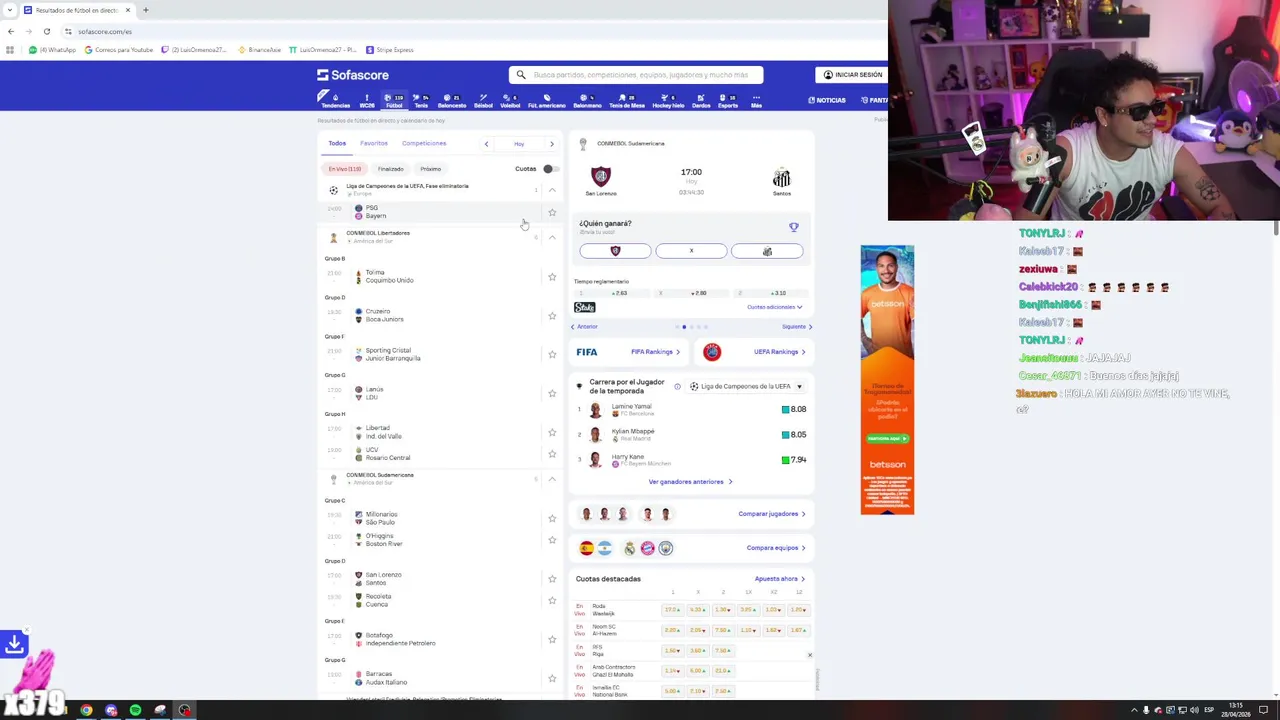Viewport: 1280px width, 720px height.
Task: Switch to the Todos tab
Action: point(337,143)
